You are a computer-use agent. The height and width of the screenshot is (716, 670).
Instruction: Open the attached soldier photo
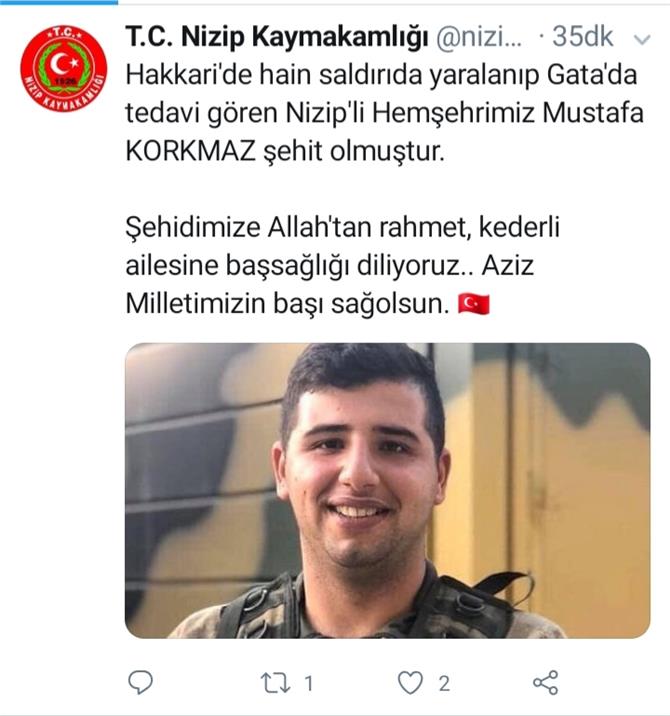(x=387, y=490)
